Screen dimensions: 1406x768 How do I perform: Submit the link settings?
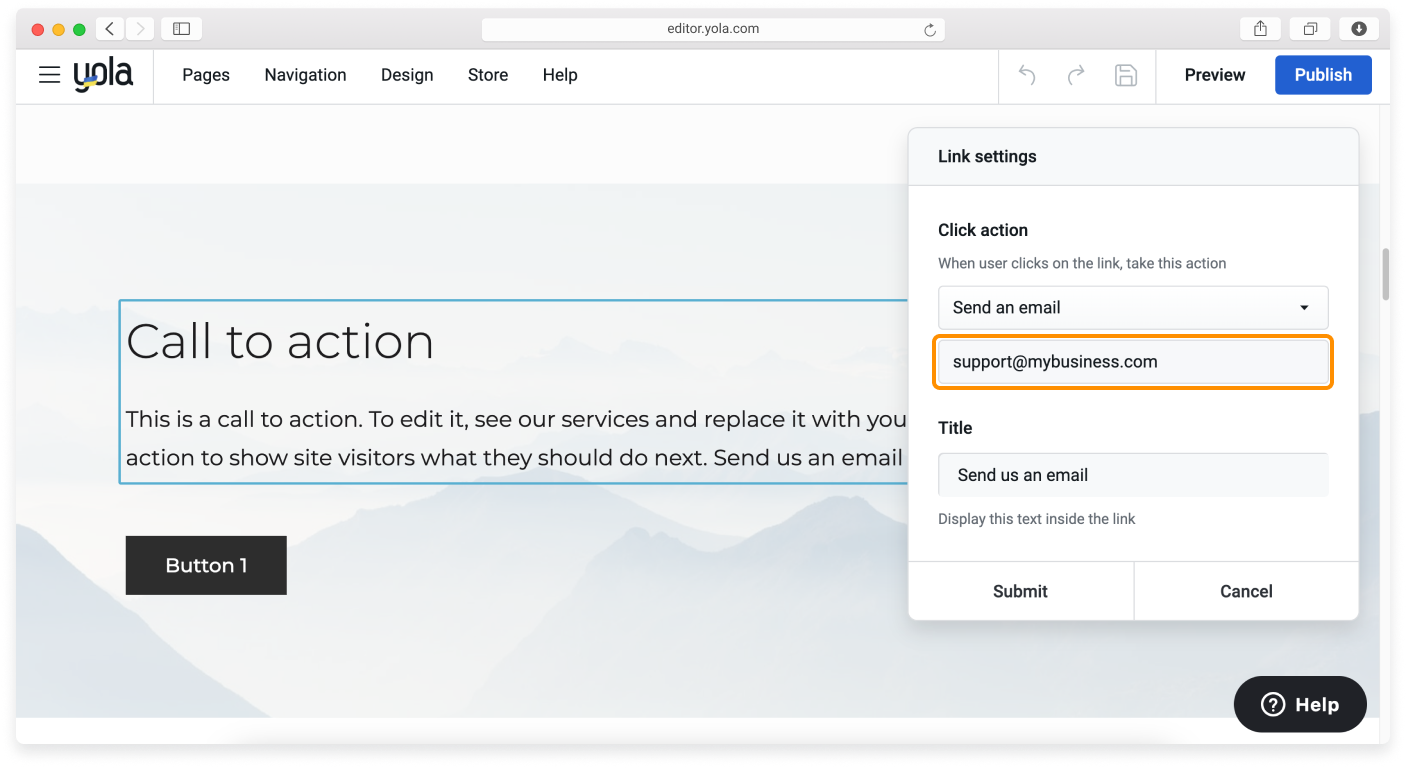pos(1020,591)
